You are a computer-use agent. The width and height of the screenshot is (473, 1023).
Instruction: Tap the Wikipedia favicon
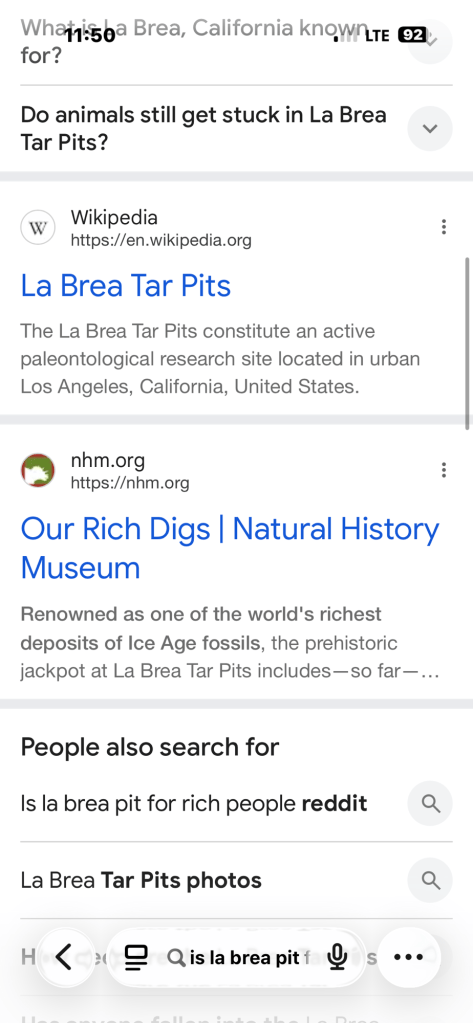[x=38, y=228]
